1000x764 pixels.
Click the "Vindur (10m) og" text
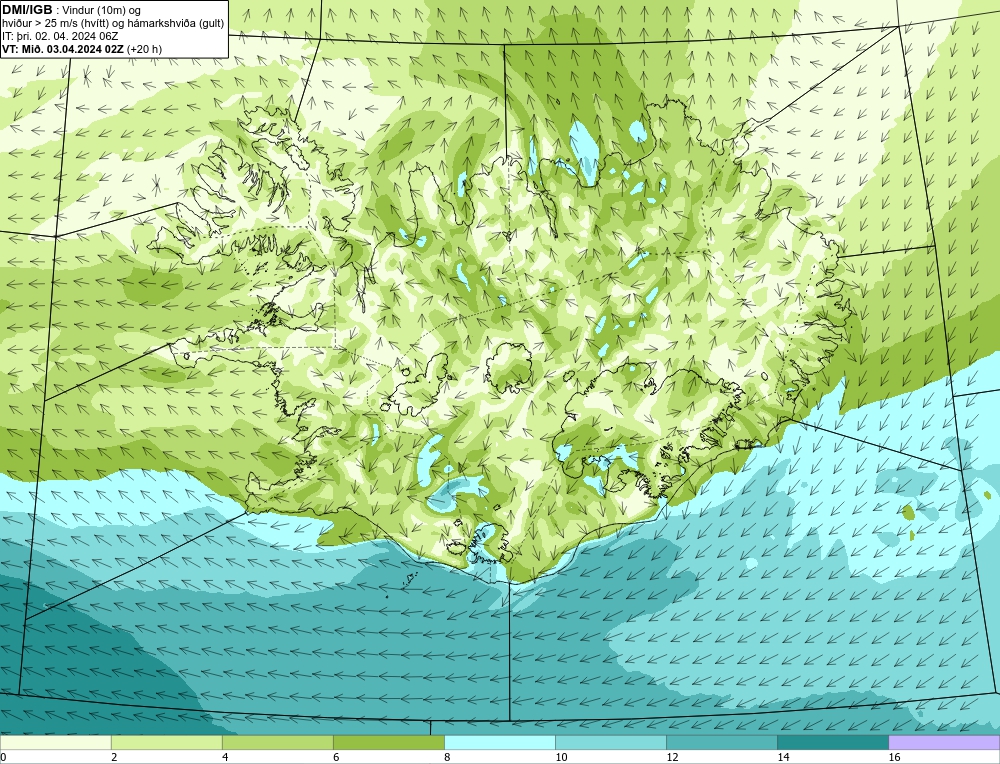pos(102,10)
